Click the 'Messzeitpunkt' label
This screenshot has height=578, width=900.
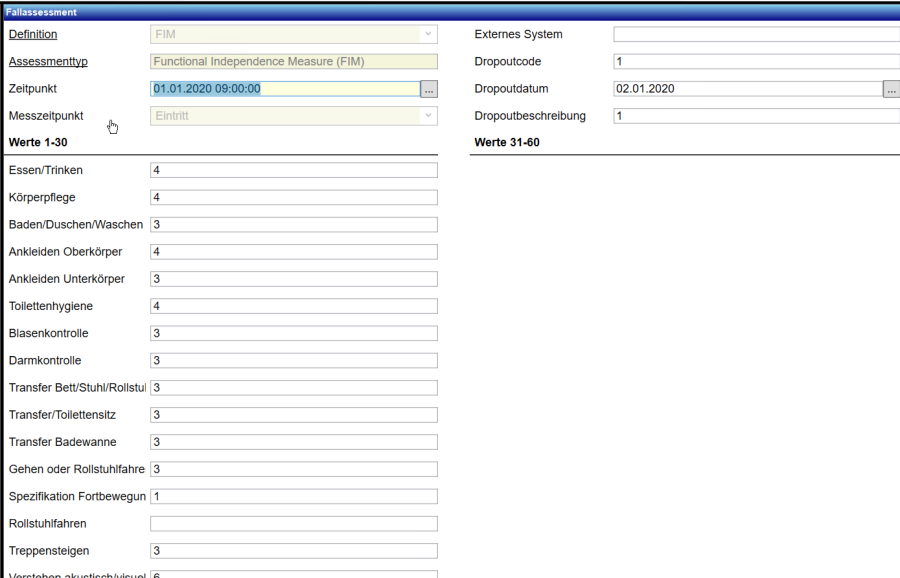tap(46, 116)
